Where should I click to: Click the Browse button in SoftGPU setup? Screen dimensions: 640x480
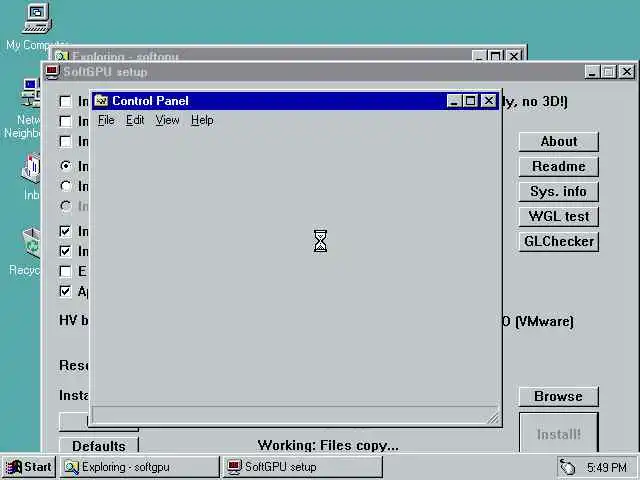558,396
